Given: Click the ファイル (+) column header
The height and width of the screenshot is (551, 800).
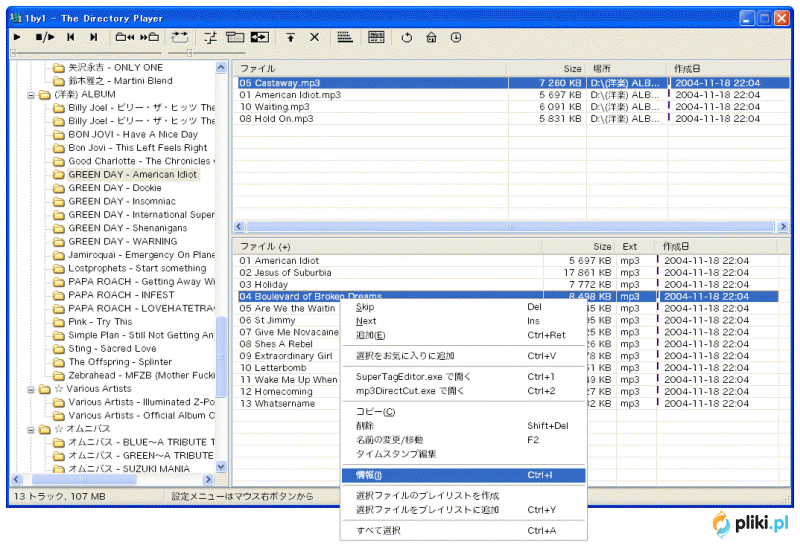Looking at the screenshot, I should tap(388, 246).
